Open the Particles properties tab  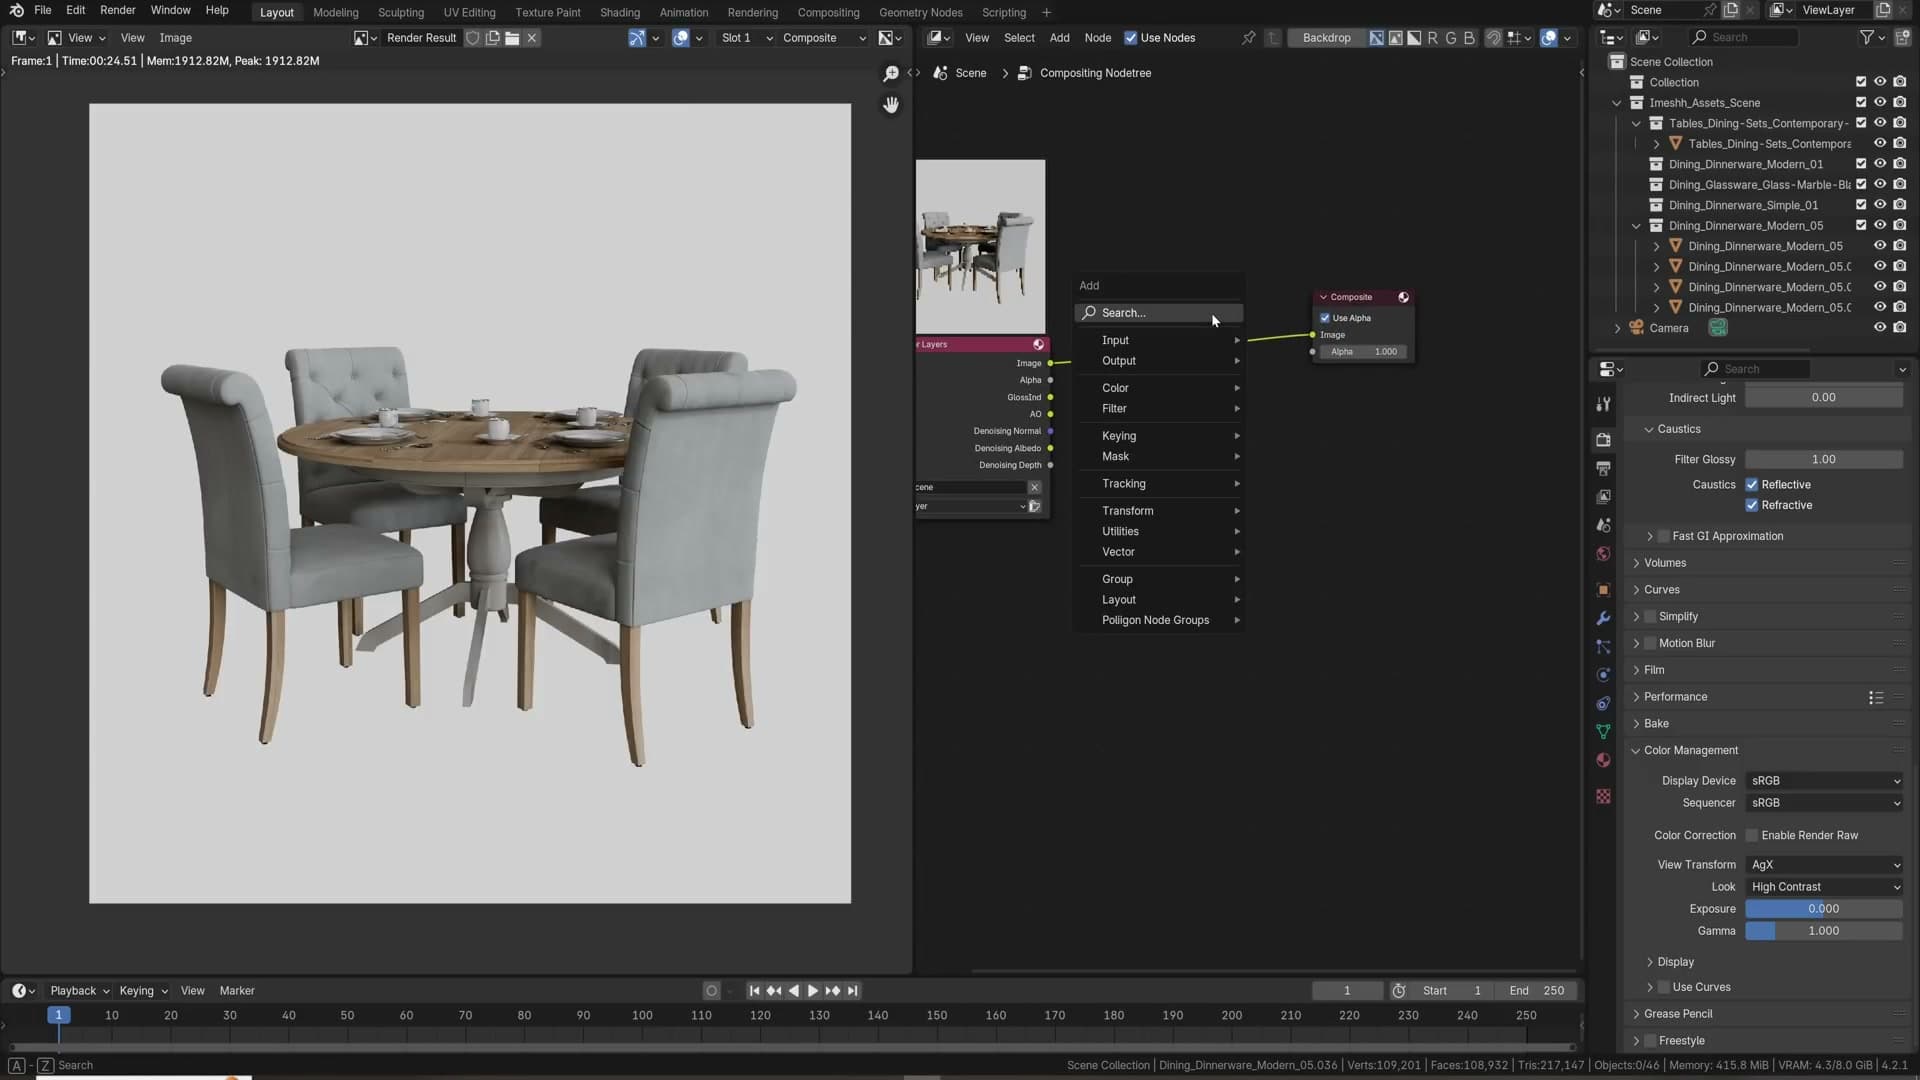coord(1603,647)
